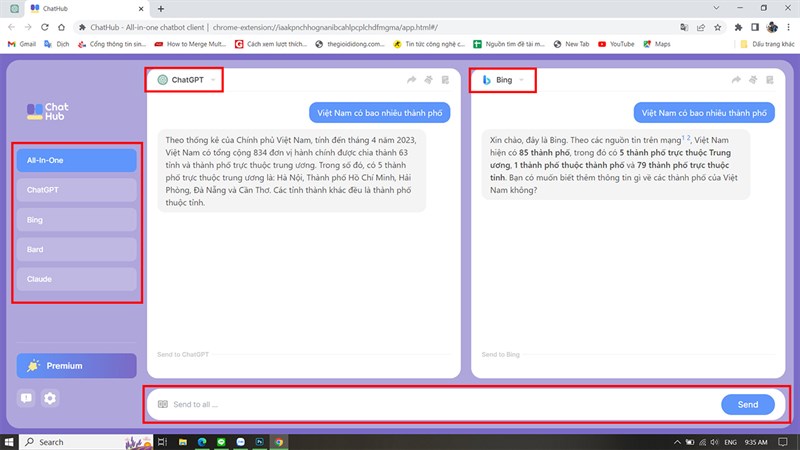Open How to Merge Mult... bookmark
Viewport: 800px width, 450px height.
click(190, 44)
